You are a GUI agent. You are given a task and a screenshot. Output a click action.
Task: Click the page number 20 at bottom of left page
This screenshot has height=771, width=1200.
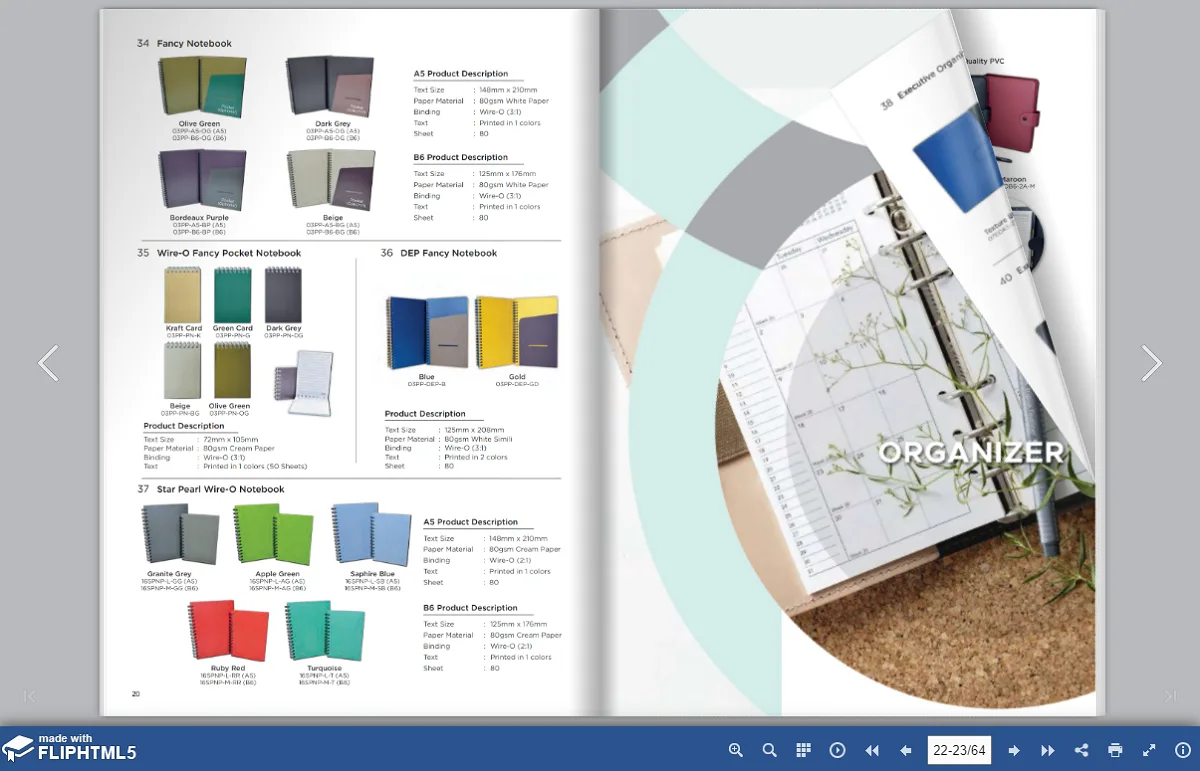point(136,693)
